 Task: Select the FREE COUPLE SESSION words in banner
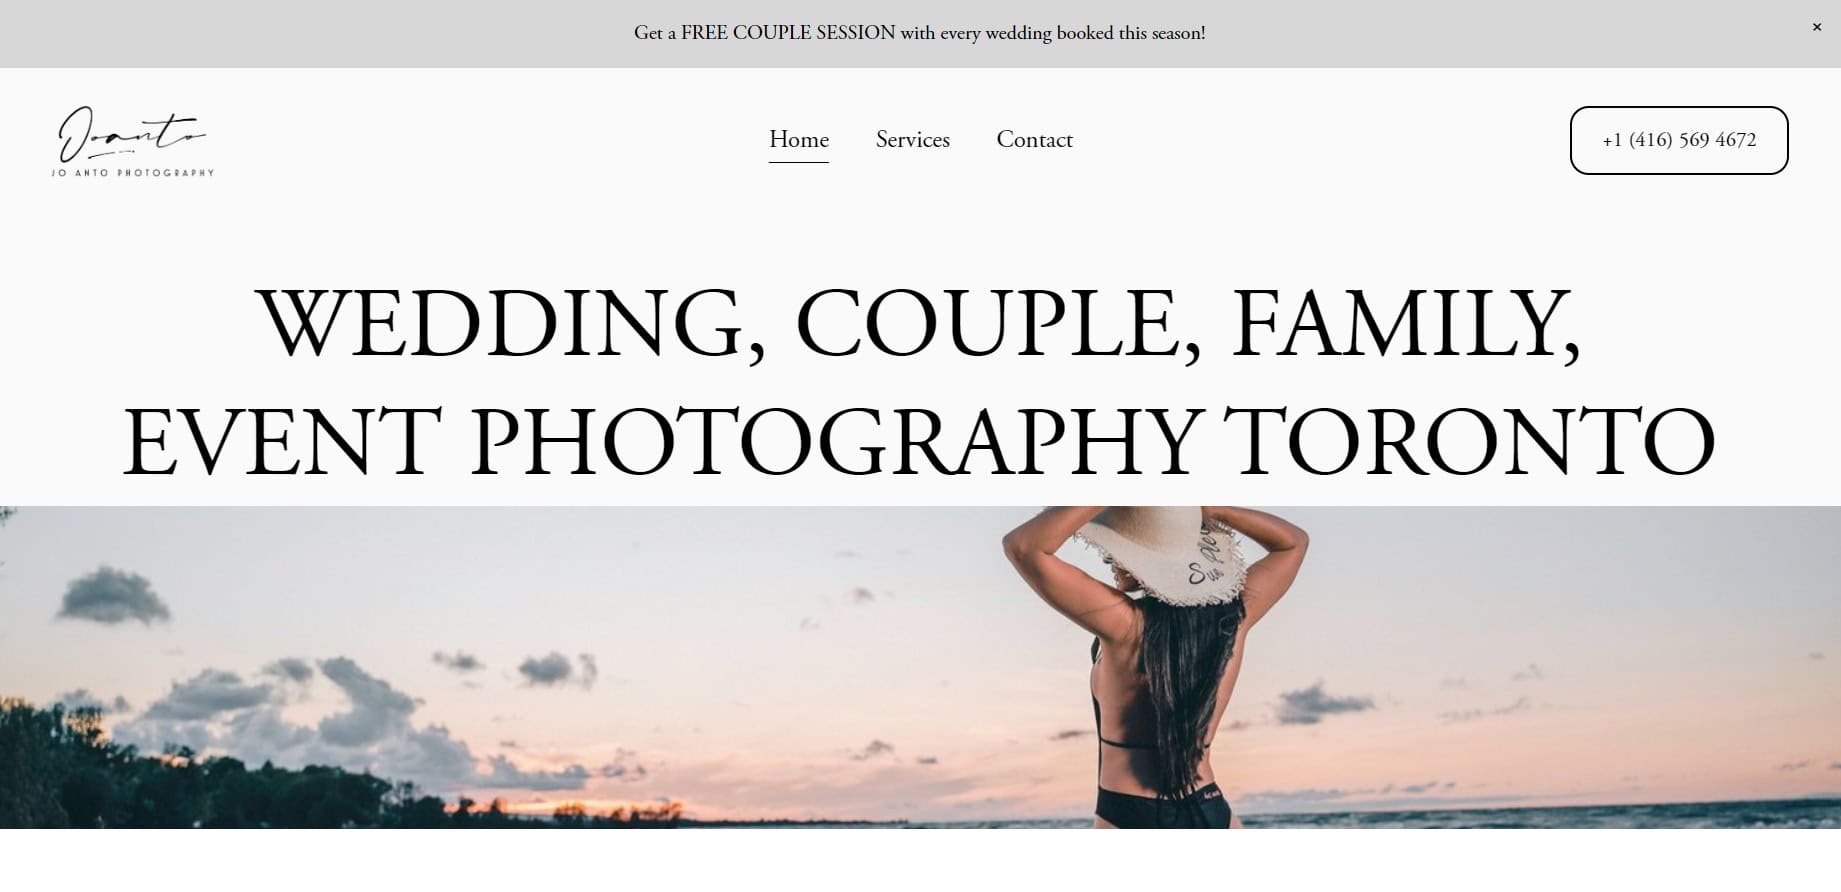coord(788,33)
